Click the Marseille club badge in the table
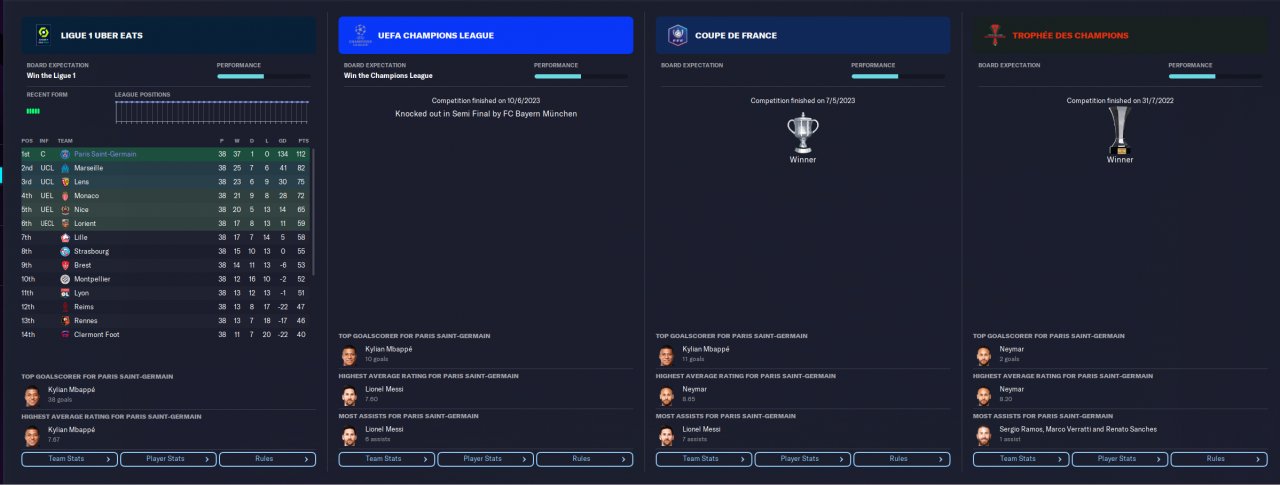The height and width of the screenshot is (485, 1280). tap(65, 168)
